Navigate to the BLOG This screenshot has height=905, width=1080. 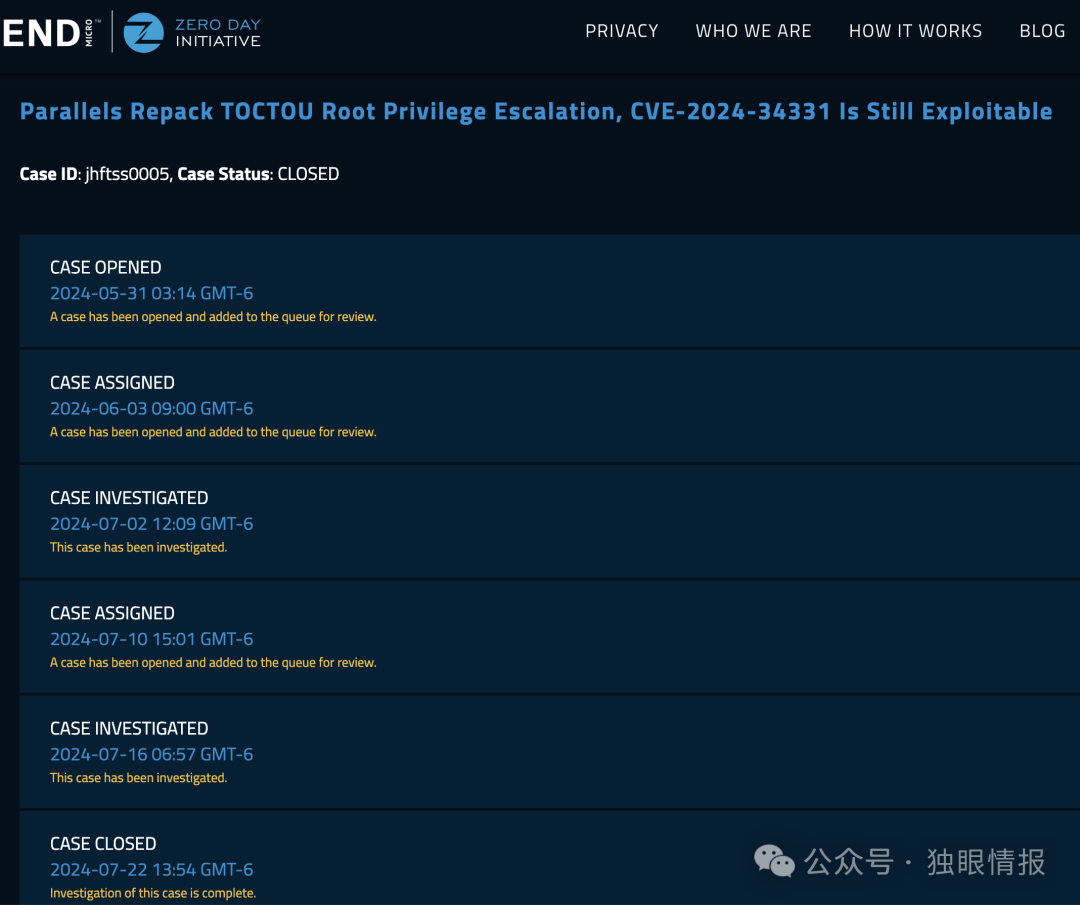tap(1042, 31)
